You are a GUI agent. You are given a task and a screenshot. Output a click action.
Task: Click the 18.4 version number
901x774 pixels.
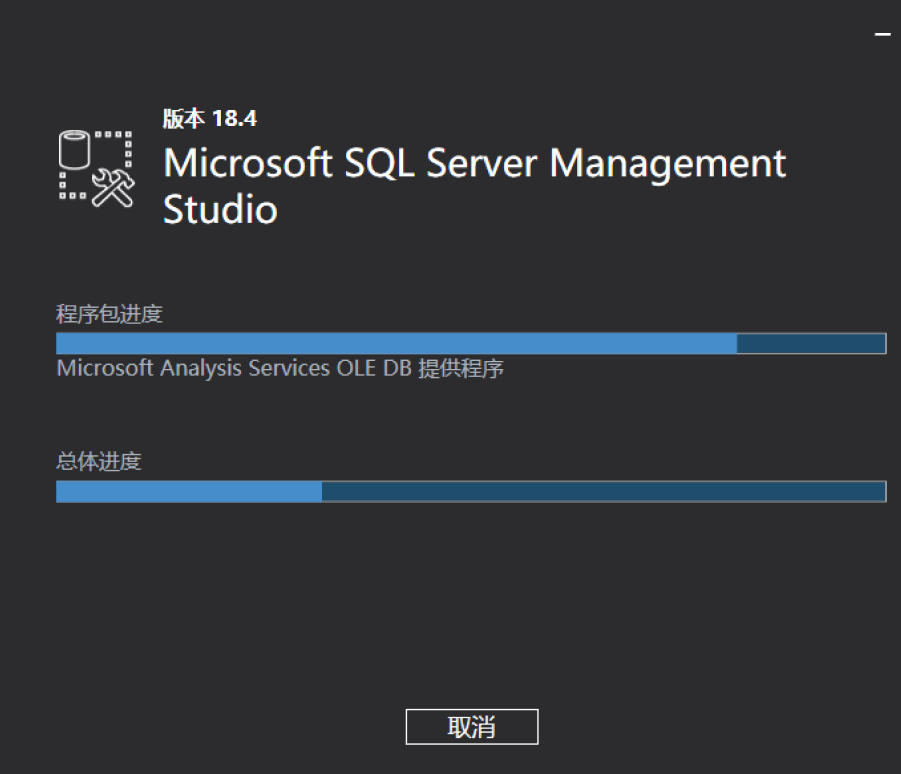(x=234, y=119)
